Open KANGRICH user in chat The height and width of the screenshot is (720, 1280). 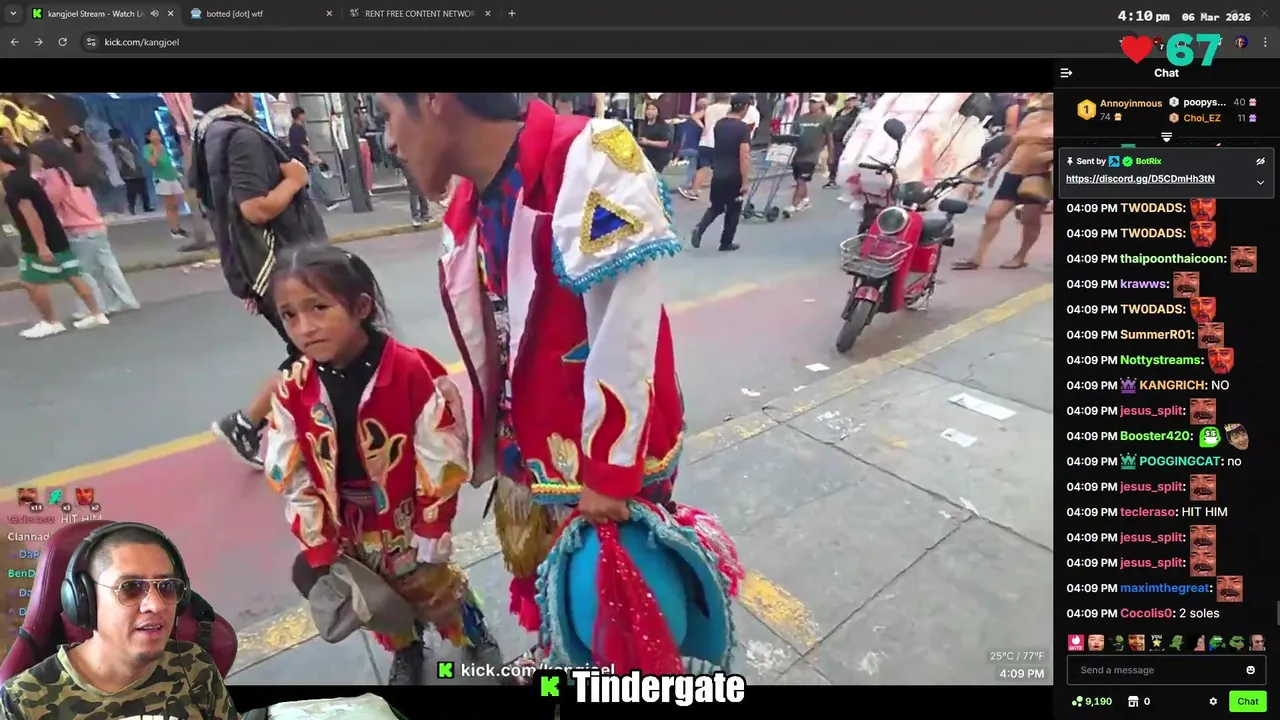tap(1172, 385)
